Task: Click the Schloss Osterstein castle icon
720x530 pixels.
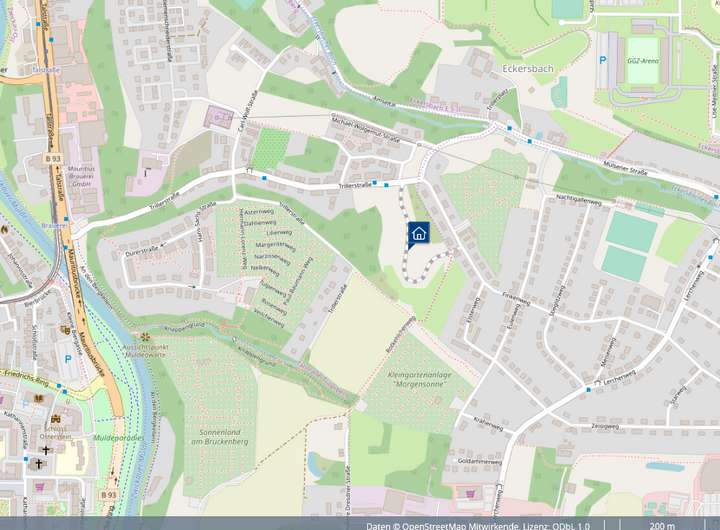Action: tap(56, 419)
